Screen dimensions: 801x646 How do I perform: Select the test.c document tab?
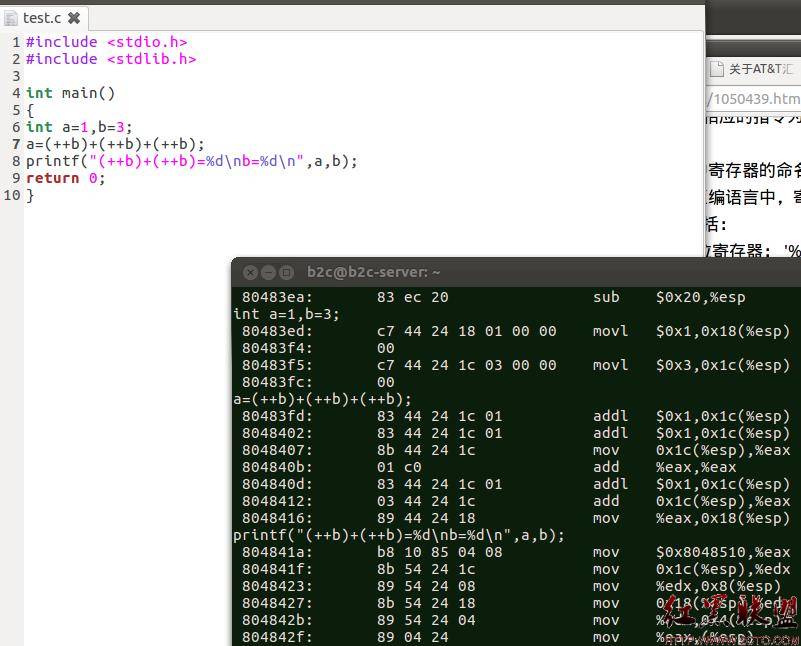tap(44, 18)
